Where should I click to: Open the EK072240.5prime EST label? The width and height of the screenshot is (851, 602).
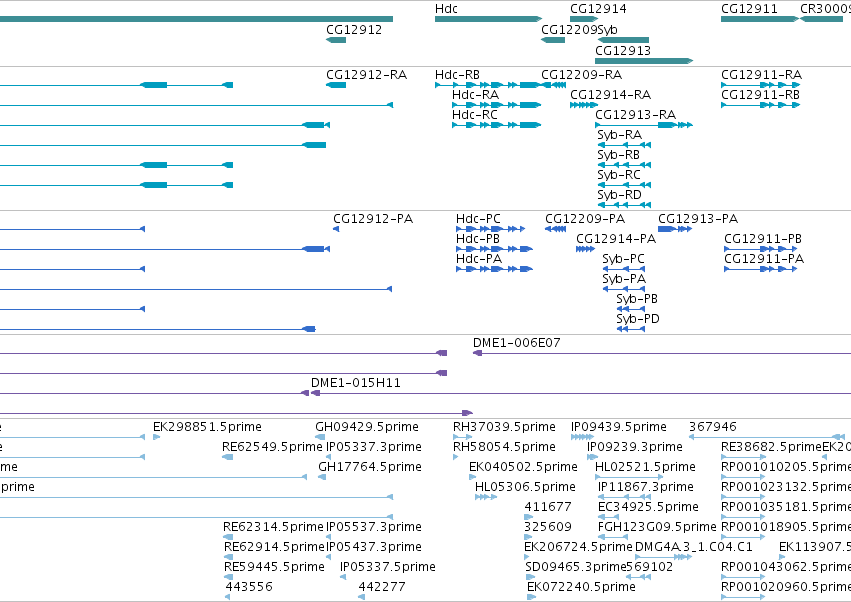581,587
